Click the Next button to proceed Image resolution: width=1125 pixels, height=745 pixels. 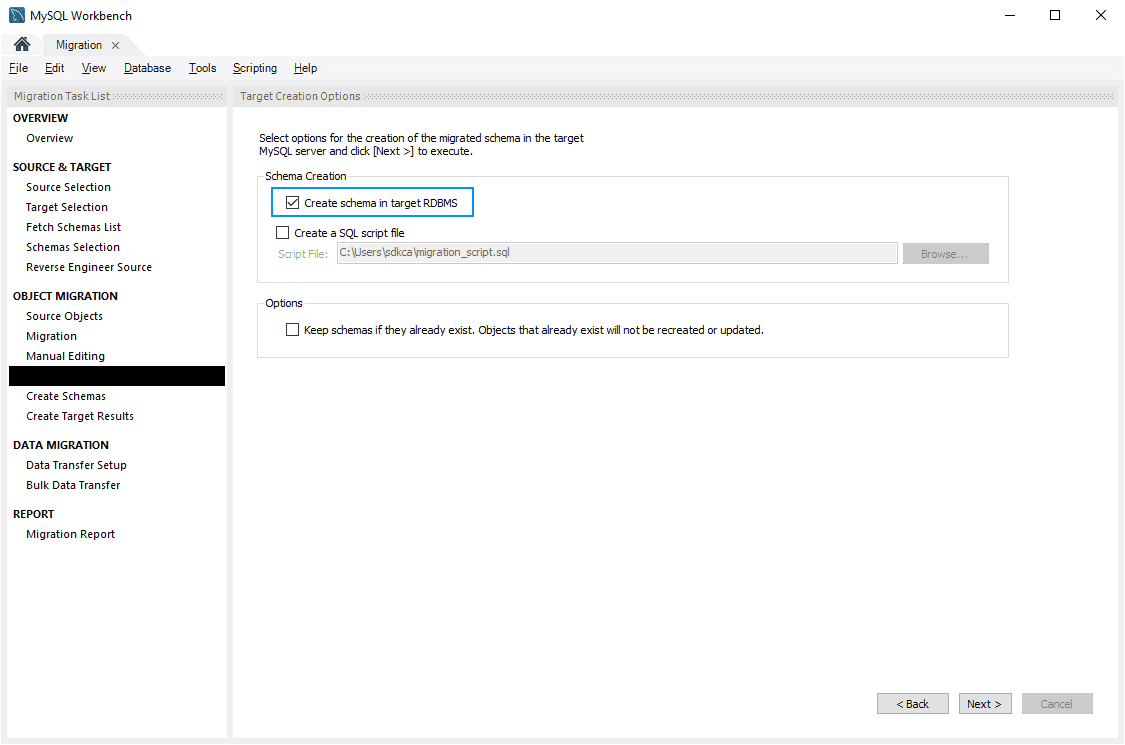pos(984,703)
